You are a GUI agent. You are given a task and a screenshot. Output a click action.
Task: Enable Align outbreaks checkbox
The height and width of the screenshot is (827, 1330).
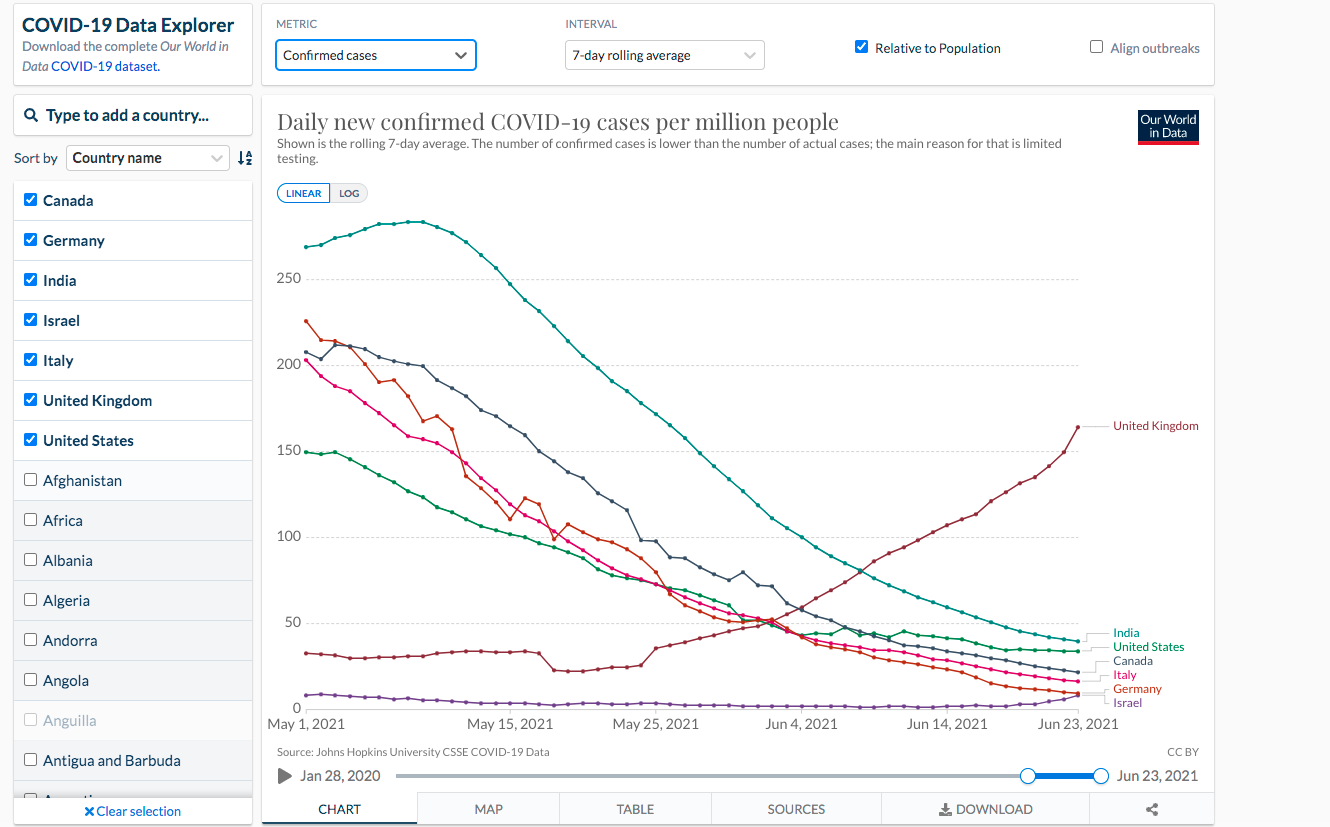(1096, 47)
